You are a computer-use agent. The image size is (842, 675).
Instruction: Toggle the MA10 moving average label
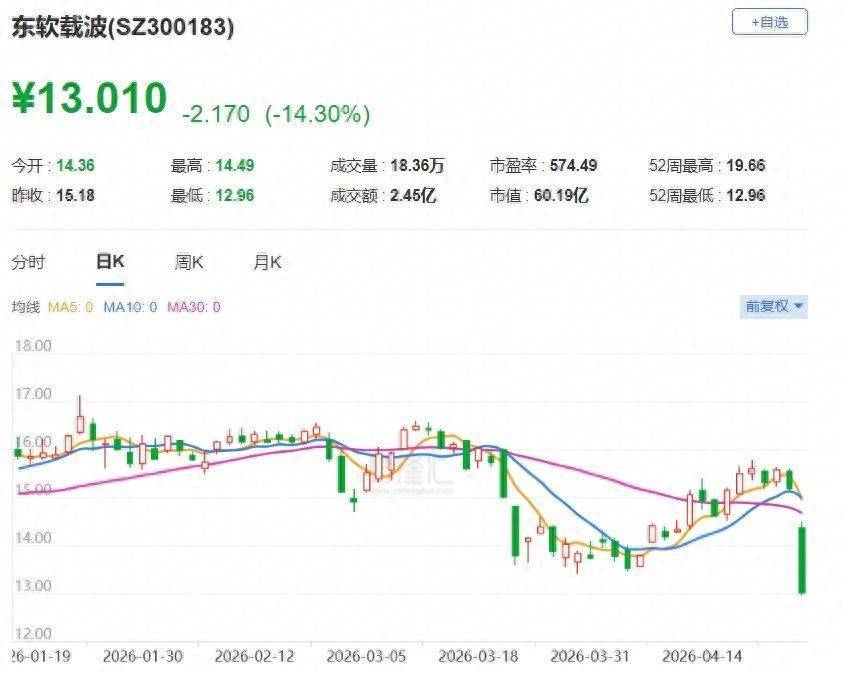pos(130,307)
